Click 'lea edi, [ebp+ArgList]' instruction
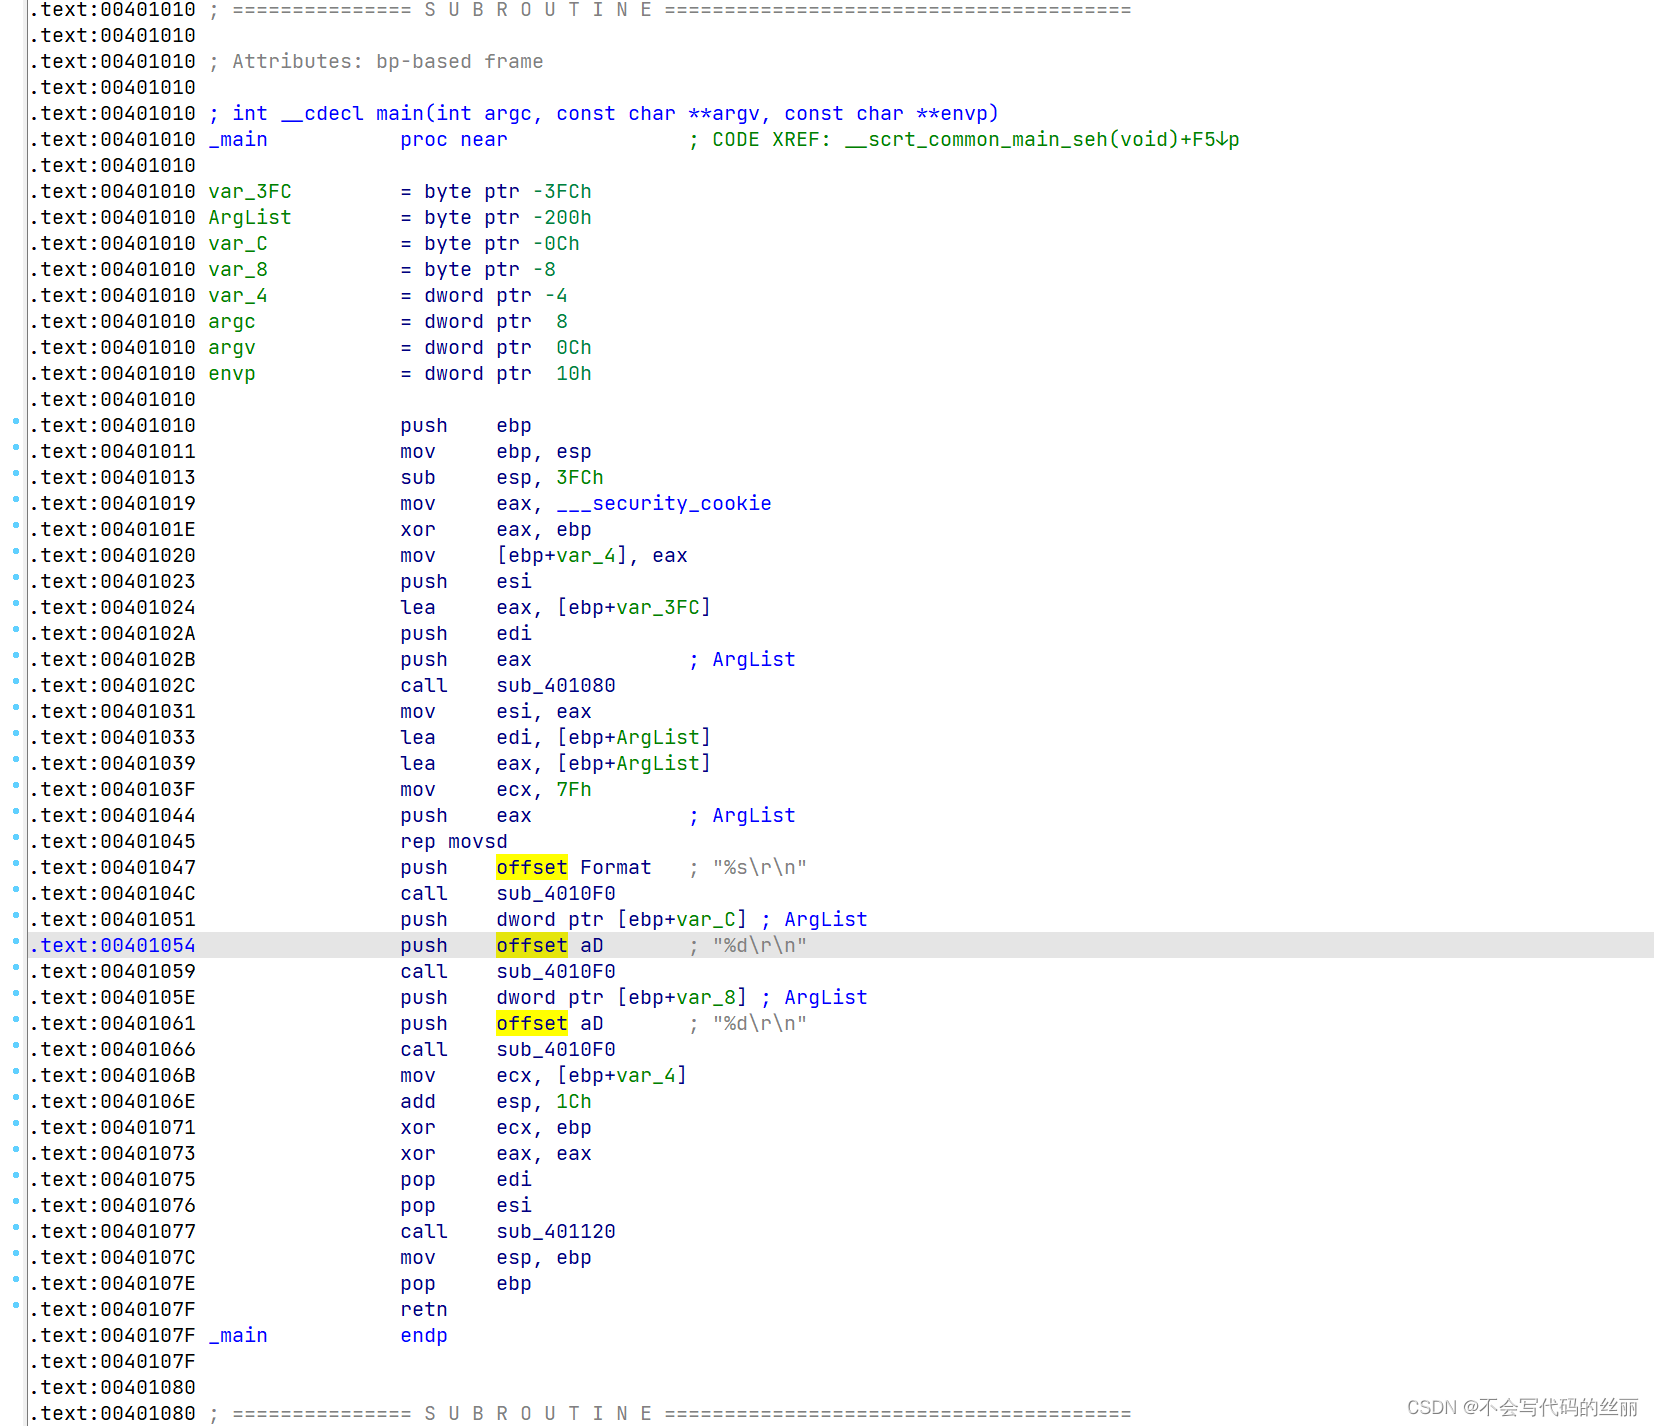 click(x=556, y=737)
